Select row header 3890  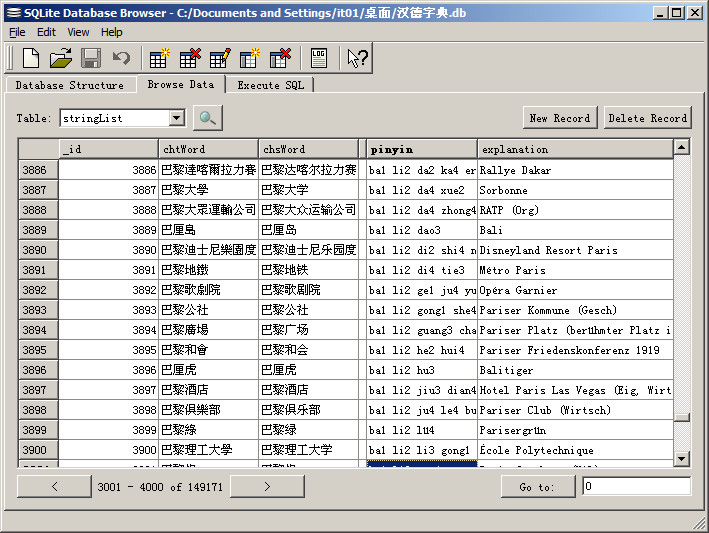click(38, 250)
